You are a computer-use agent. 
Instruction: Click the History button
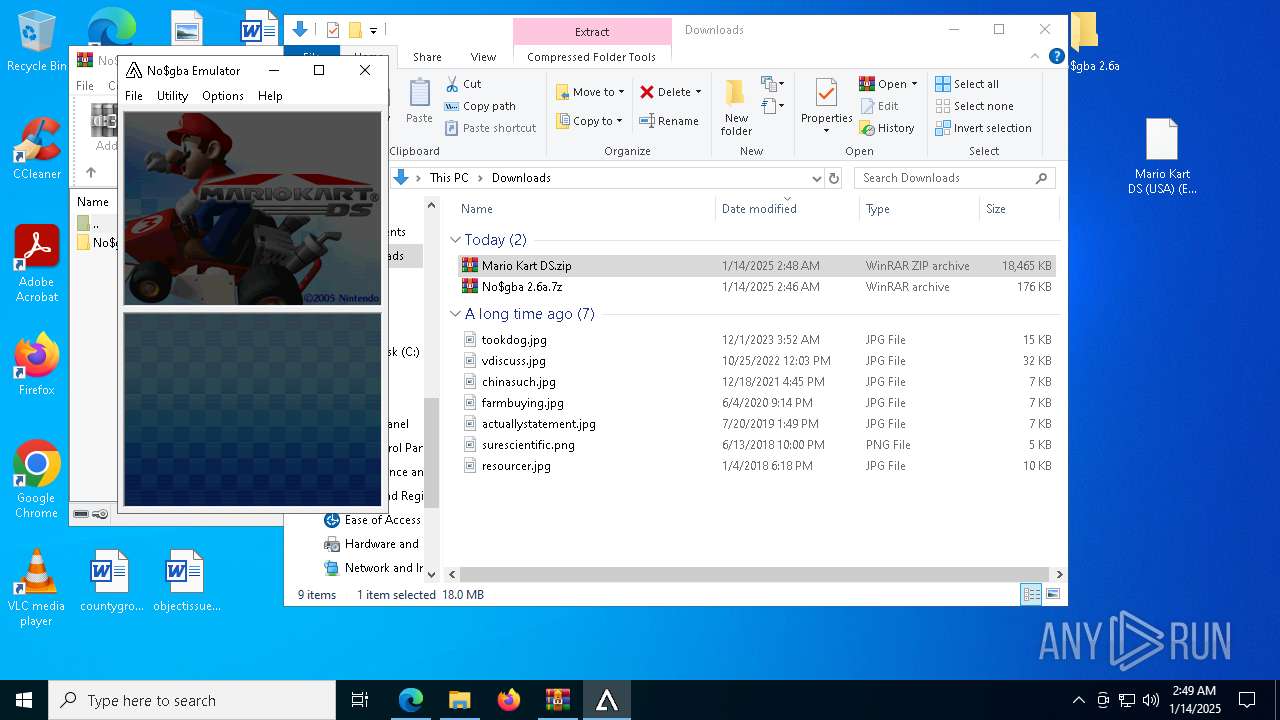pos(887,128)
